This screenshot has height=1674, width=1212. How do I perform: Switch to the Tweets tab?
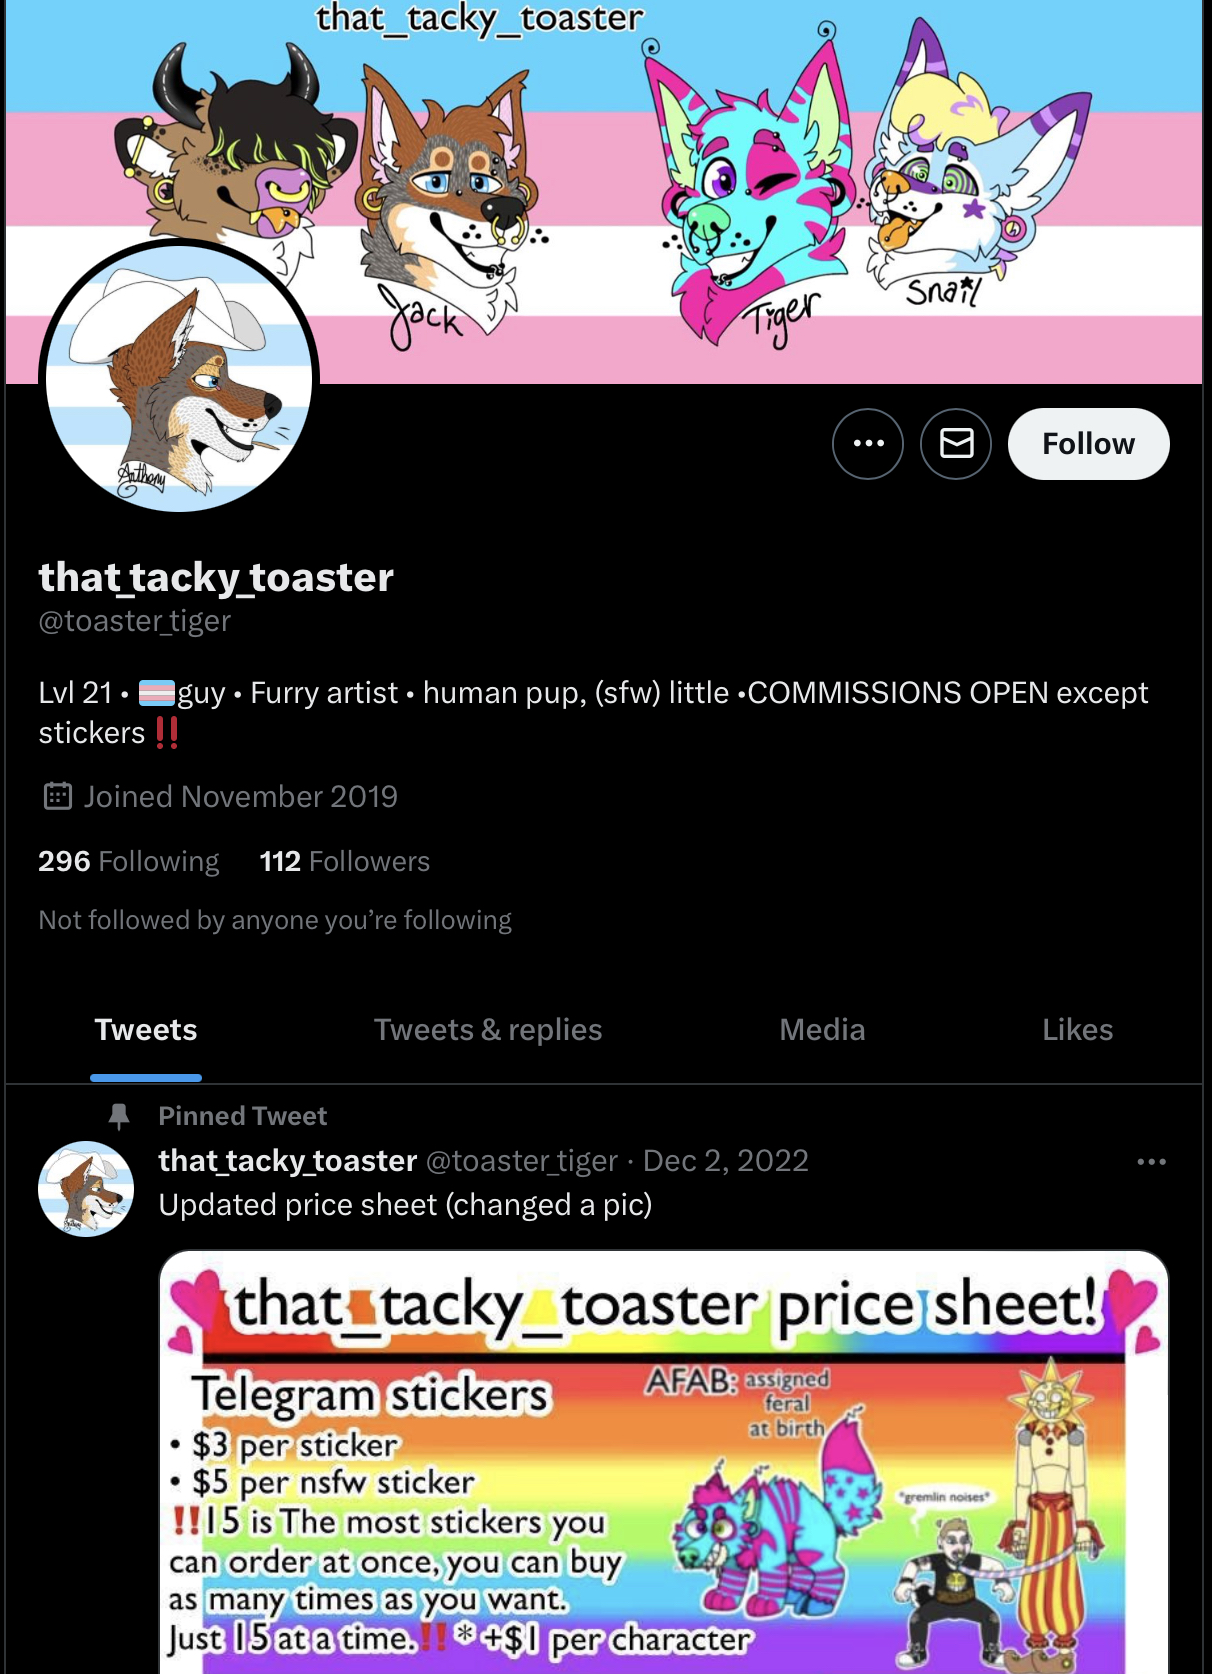point(146,1030)
